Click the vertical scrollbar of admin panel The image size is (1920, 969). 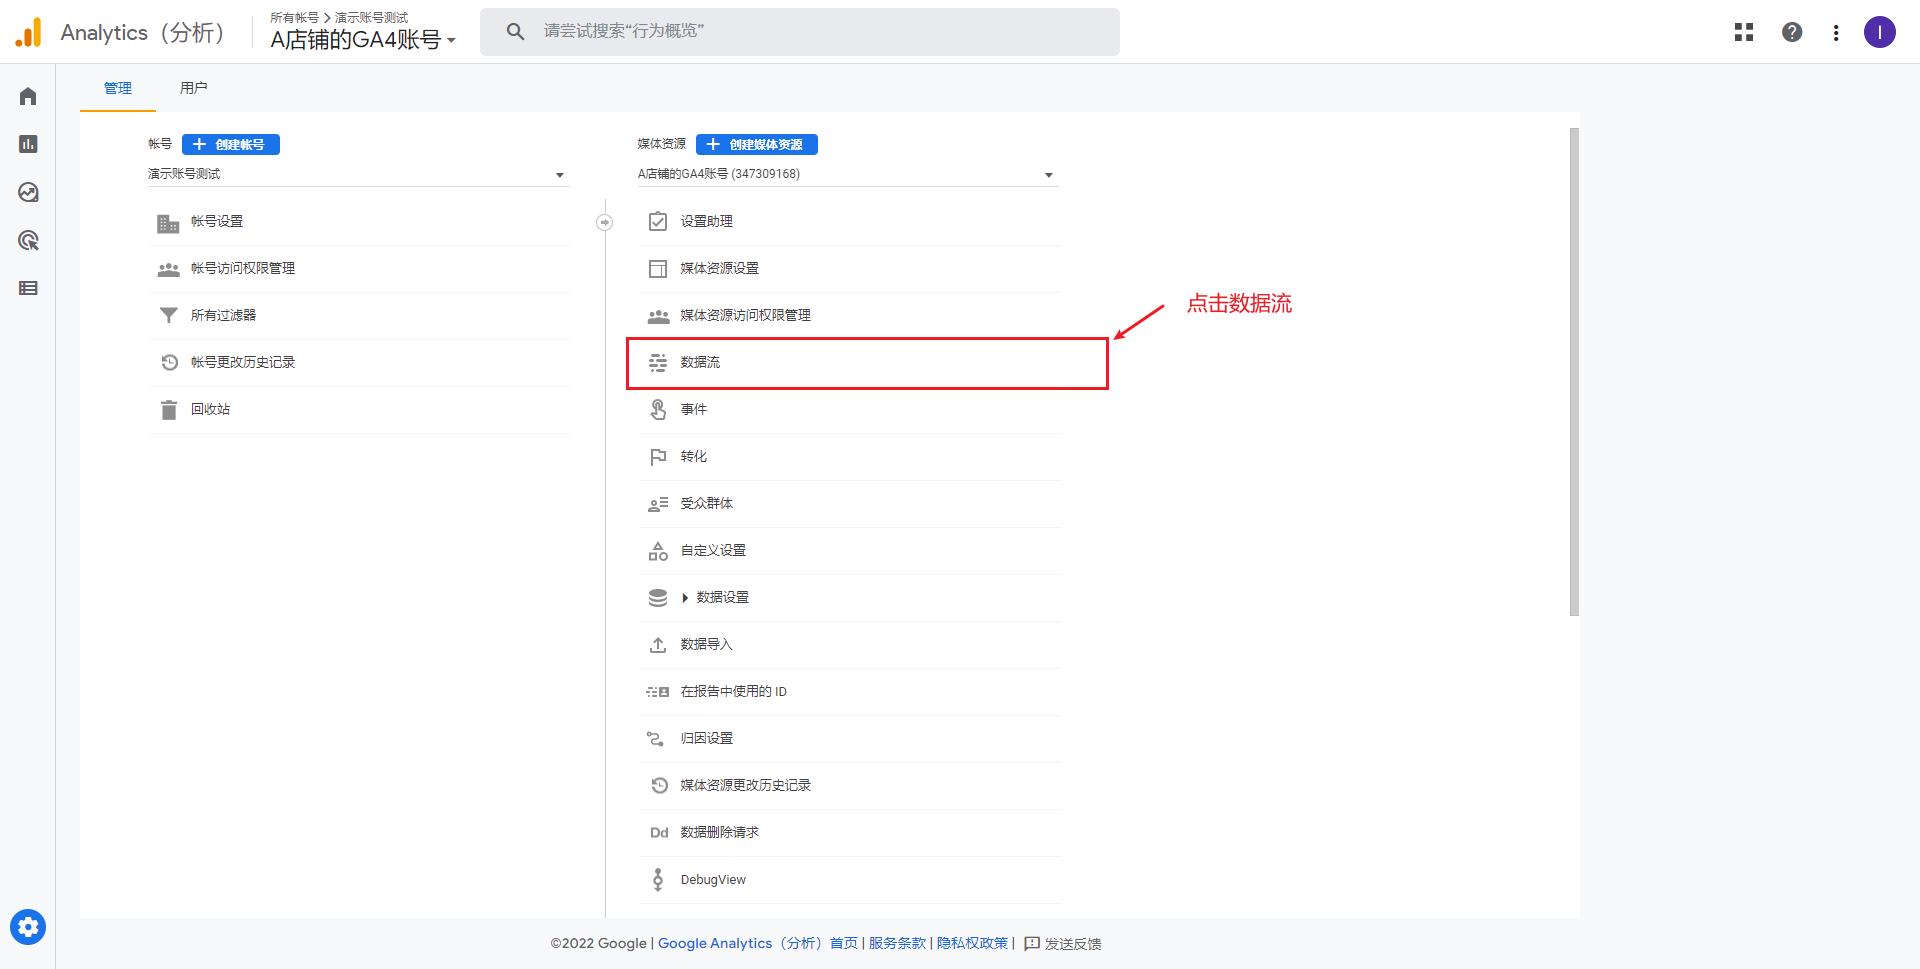coord(1574,370)
